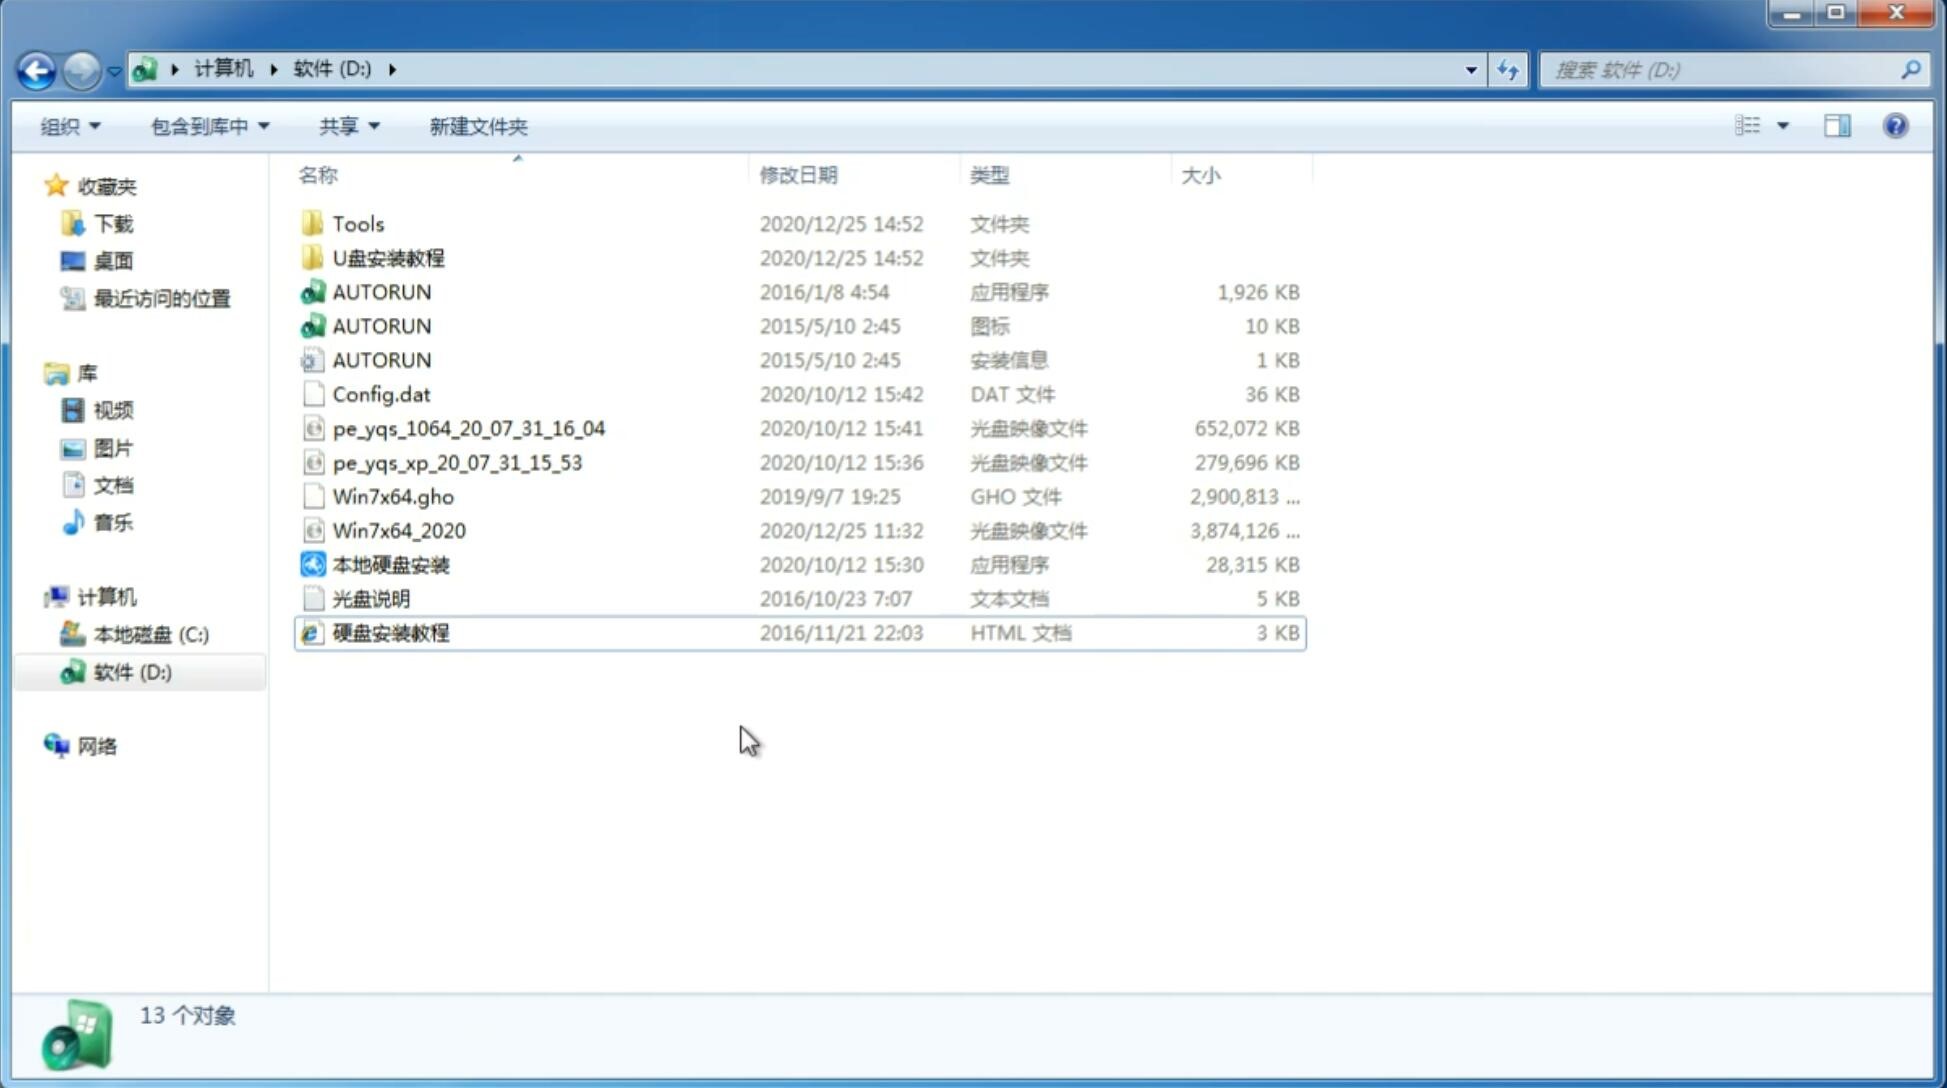Viewport: 1947px width, 1088px height.
Task: Open the U盘安装教程 folder
Action: pos(389,257)
